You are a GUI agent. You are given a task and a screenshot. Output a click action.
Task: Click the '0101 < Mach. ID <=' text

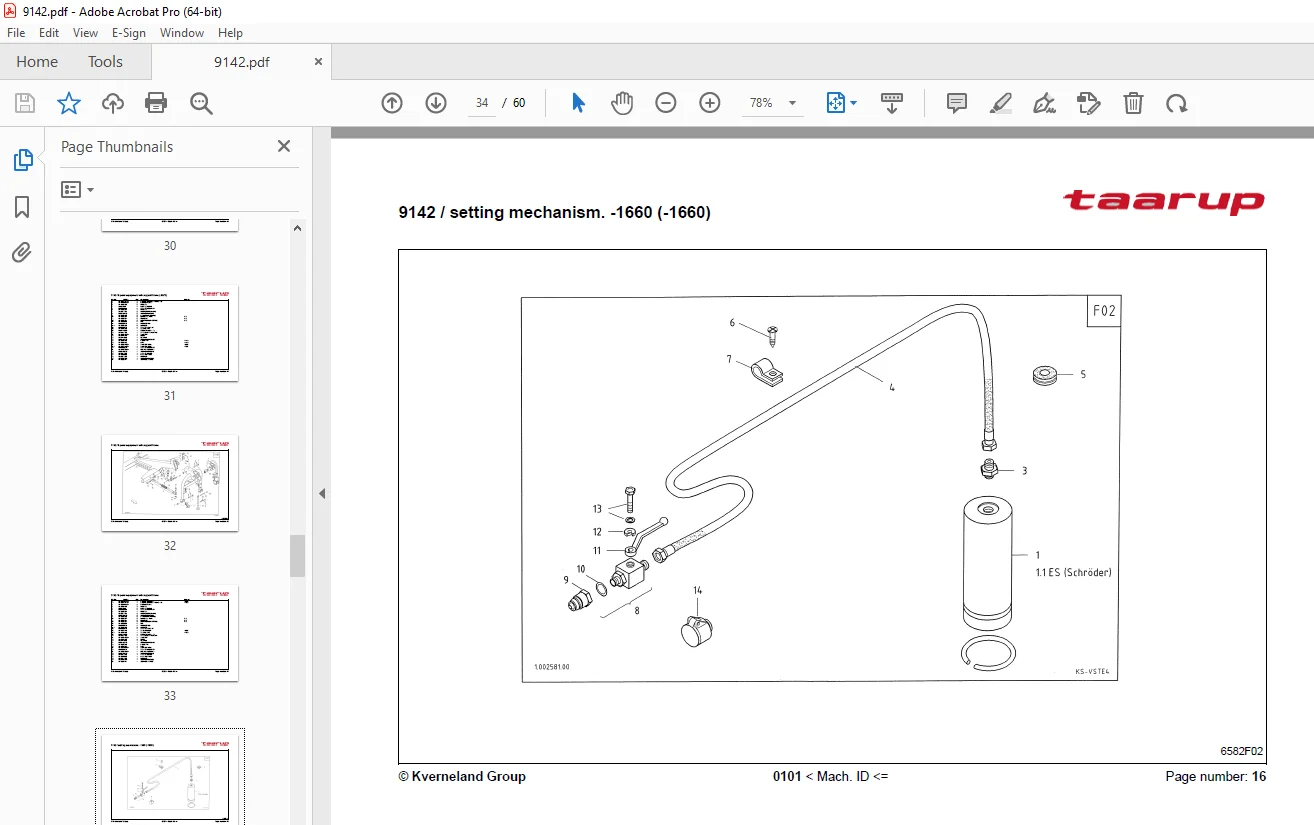[x=830, y=776]
